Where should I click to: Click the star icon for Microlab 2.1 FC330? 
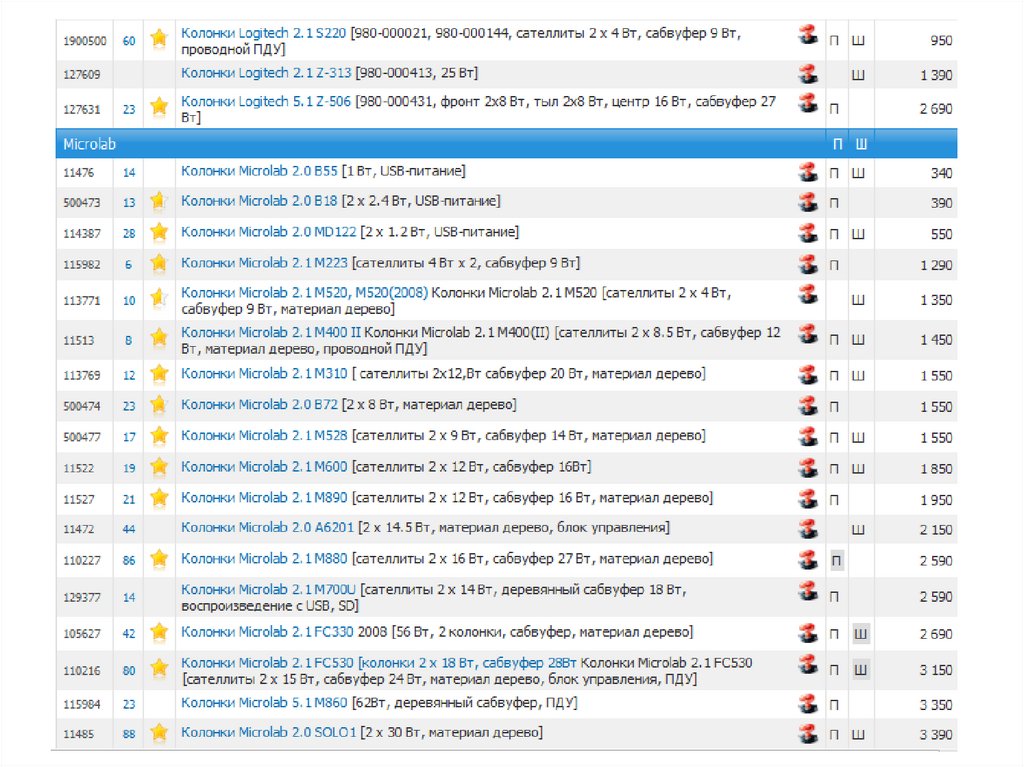coord(159,632)
